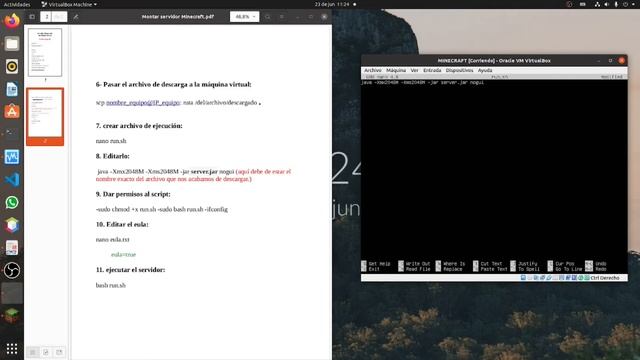This screenshot has width=640, height=360.
Task: Follow the nombre_equipo@IP_equipo link
Action: click(x=143, y=102)
